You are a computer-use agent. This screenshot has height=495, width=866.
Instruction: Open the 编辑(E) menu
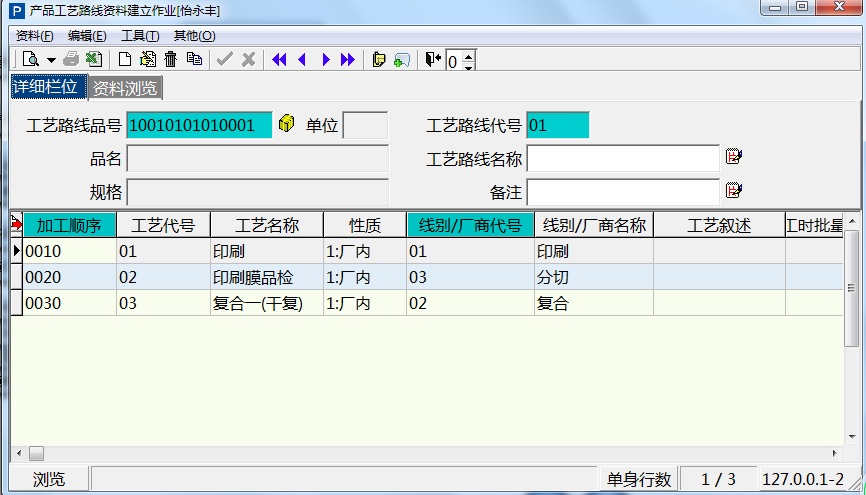[87, 36]
